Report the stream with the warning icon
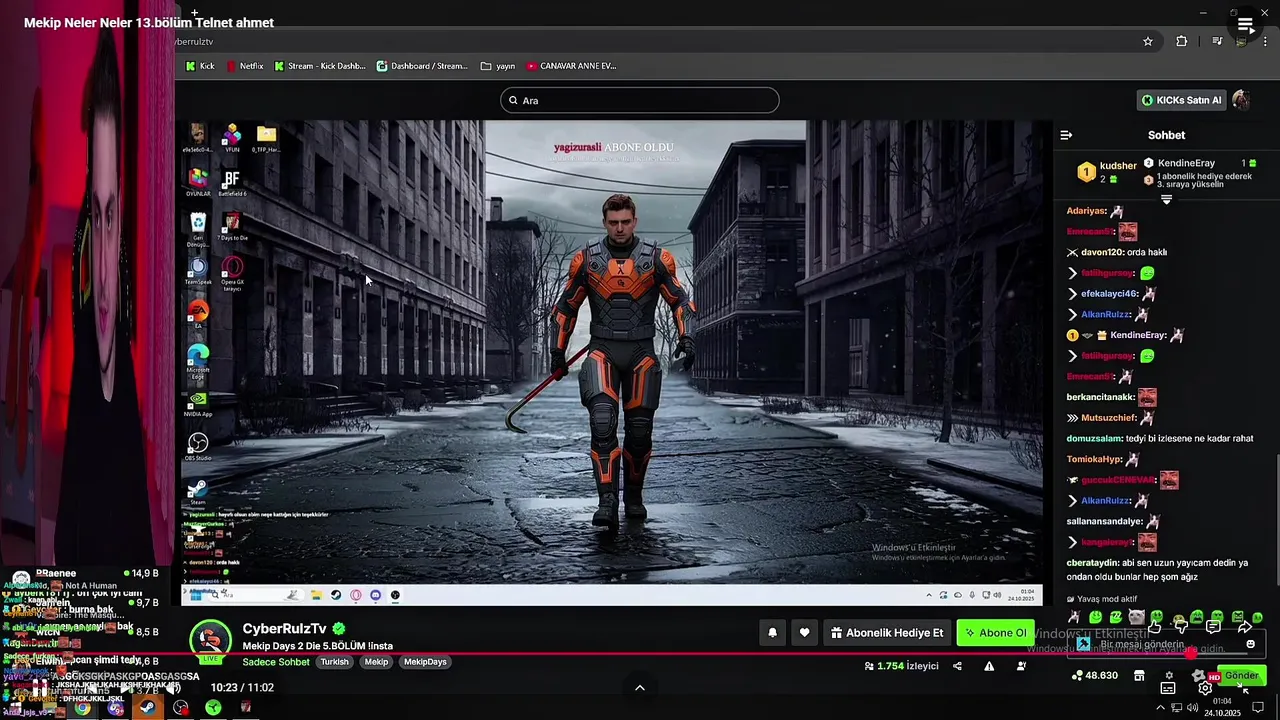Image resolution: width=1280 pixels, height=720 pixels. point(989,666)
